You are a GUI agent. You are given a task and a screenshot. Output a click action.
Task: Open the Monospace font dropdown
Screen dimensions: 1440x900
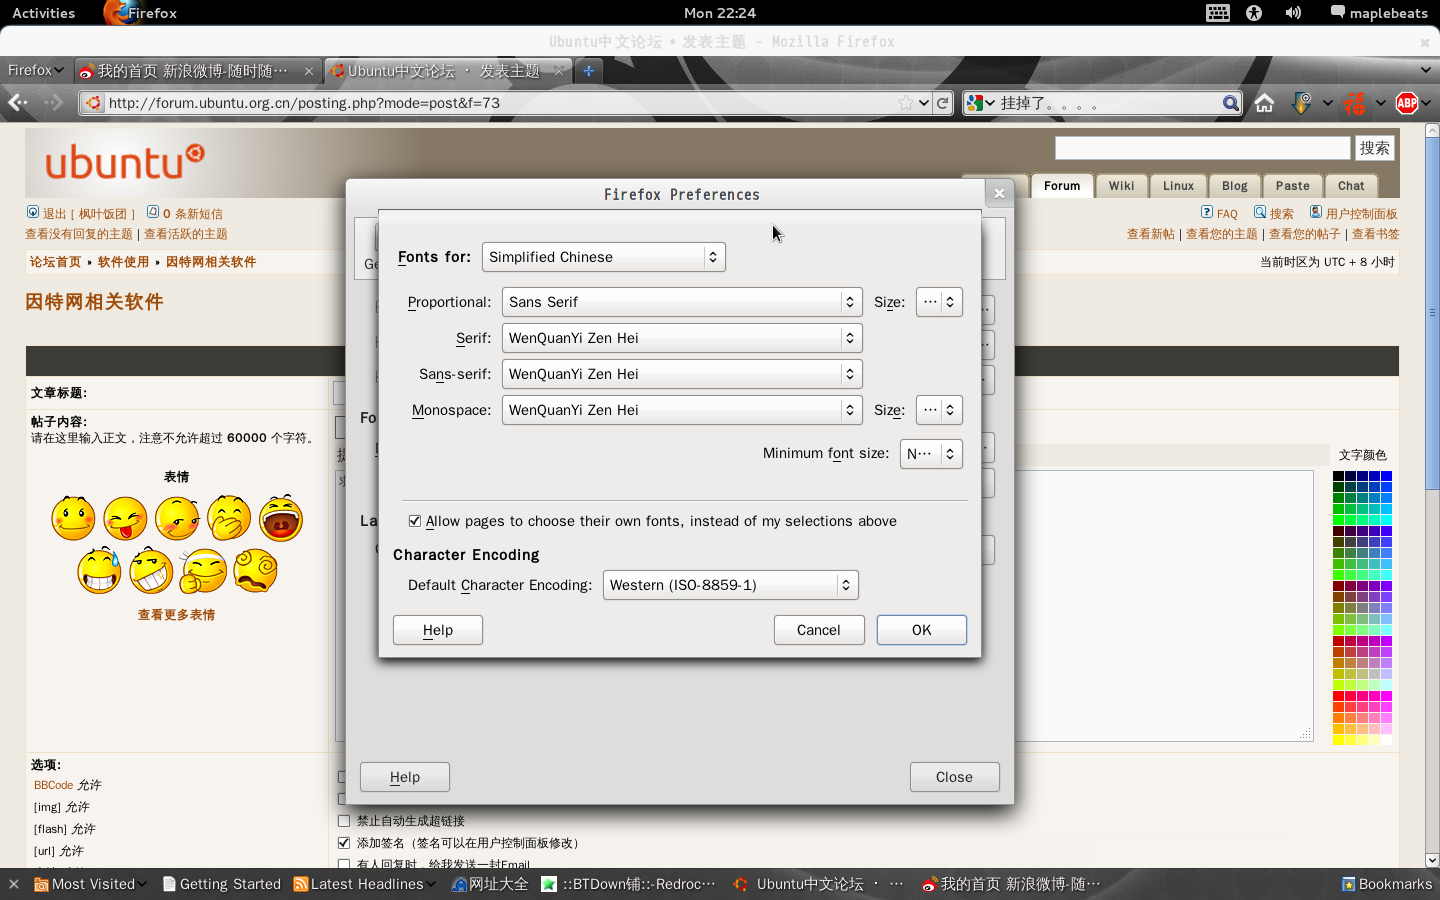point(682,410)
